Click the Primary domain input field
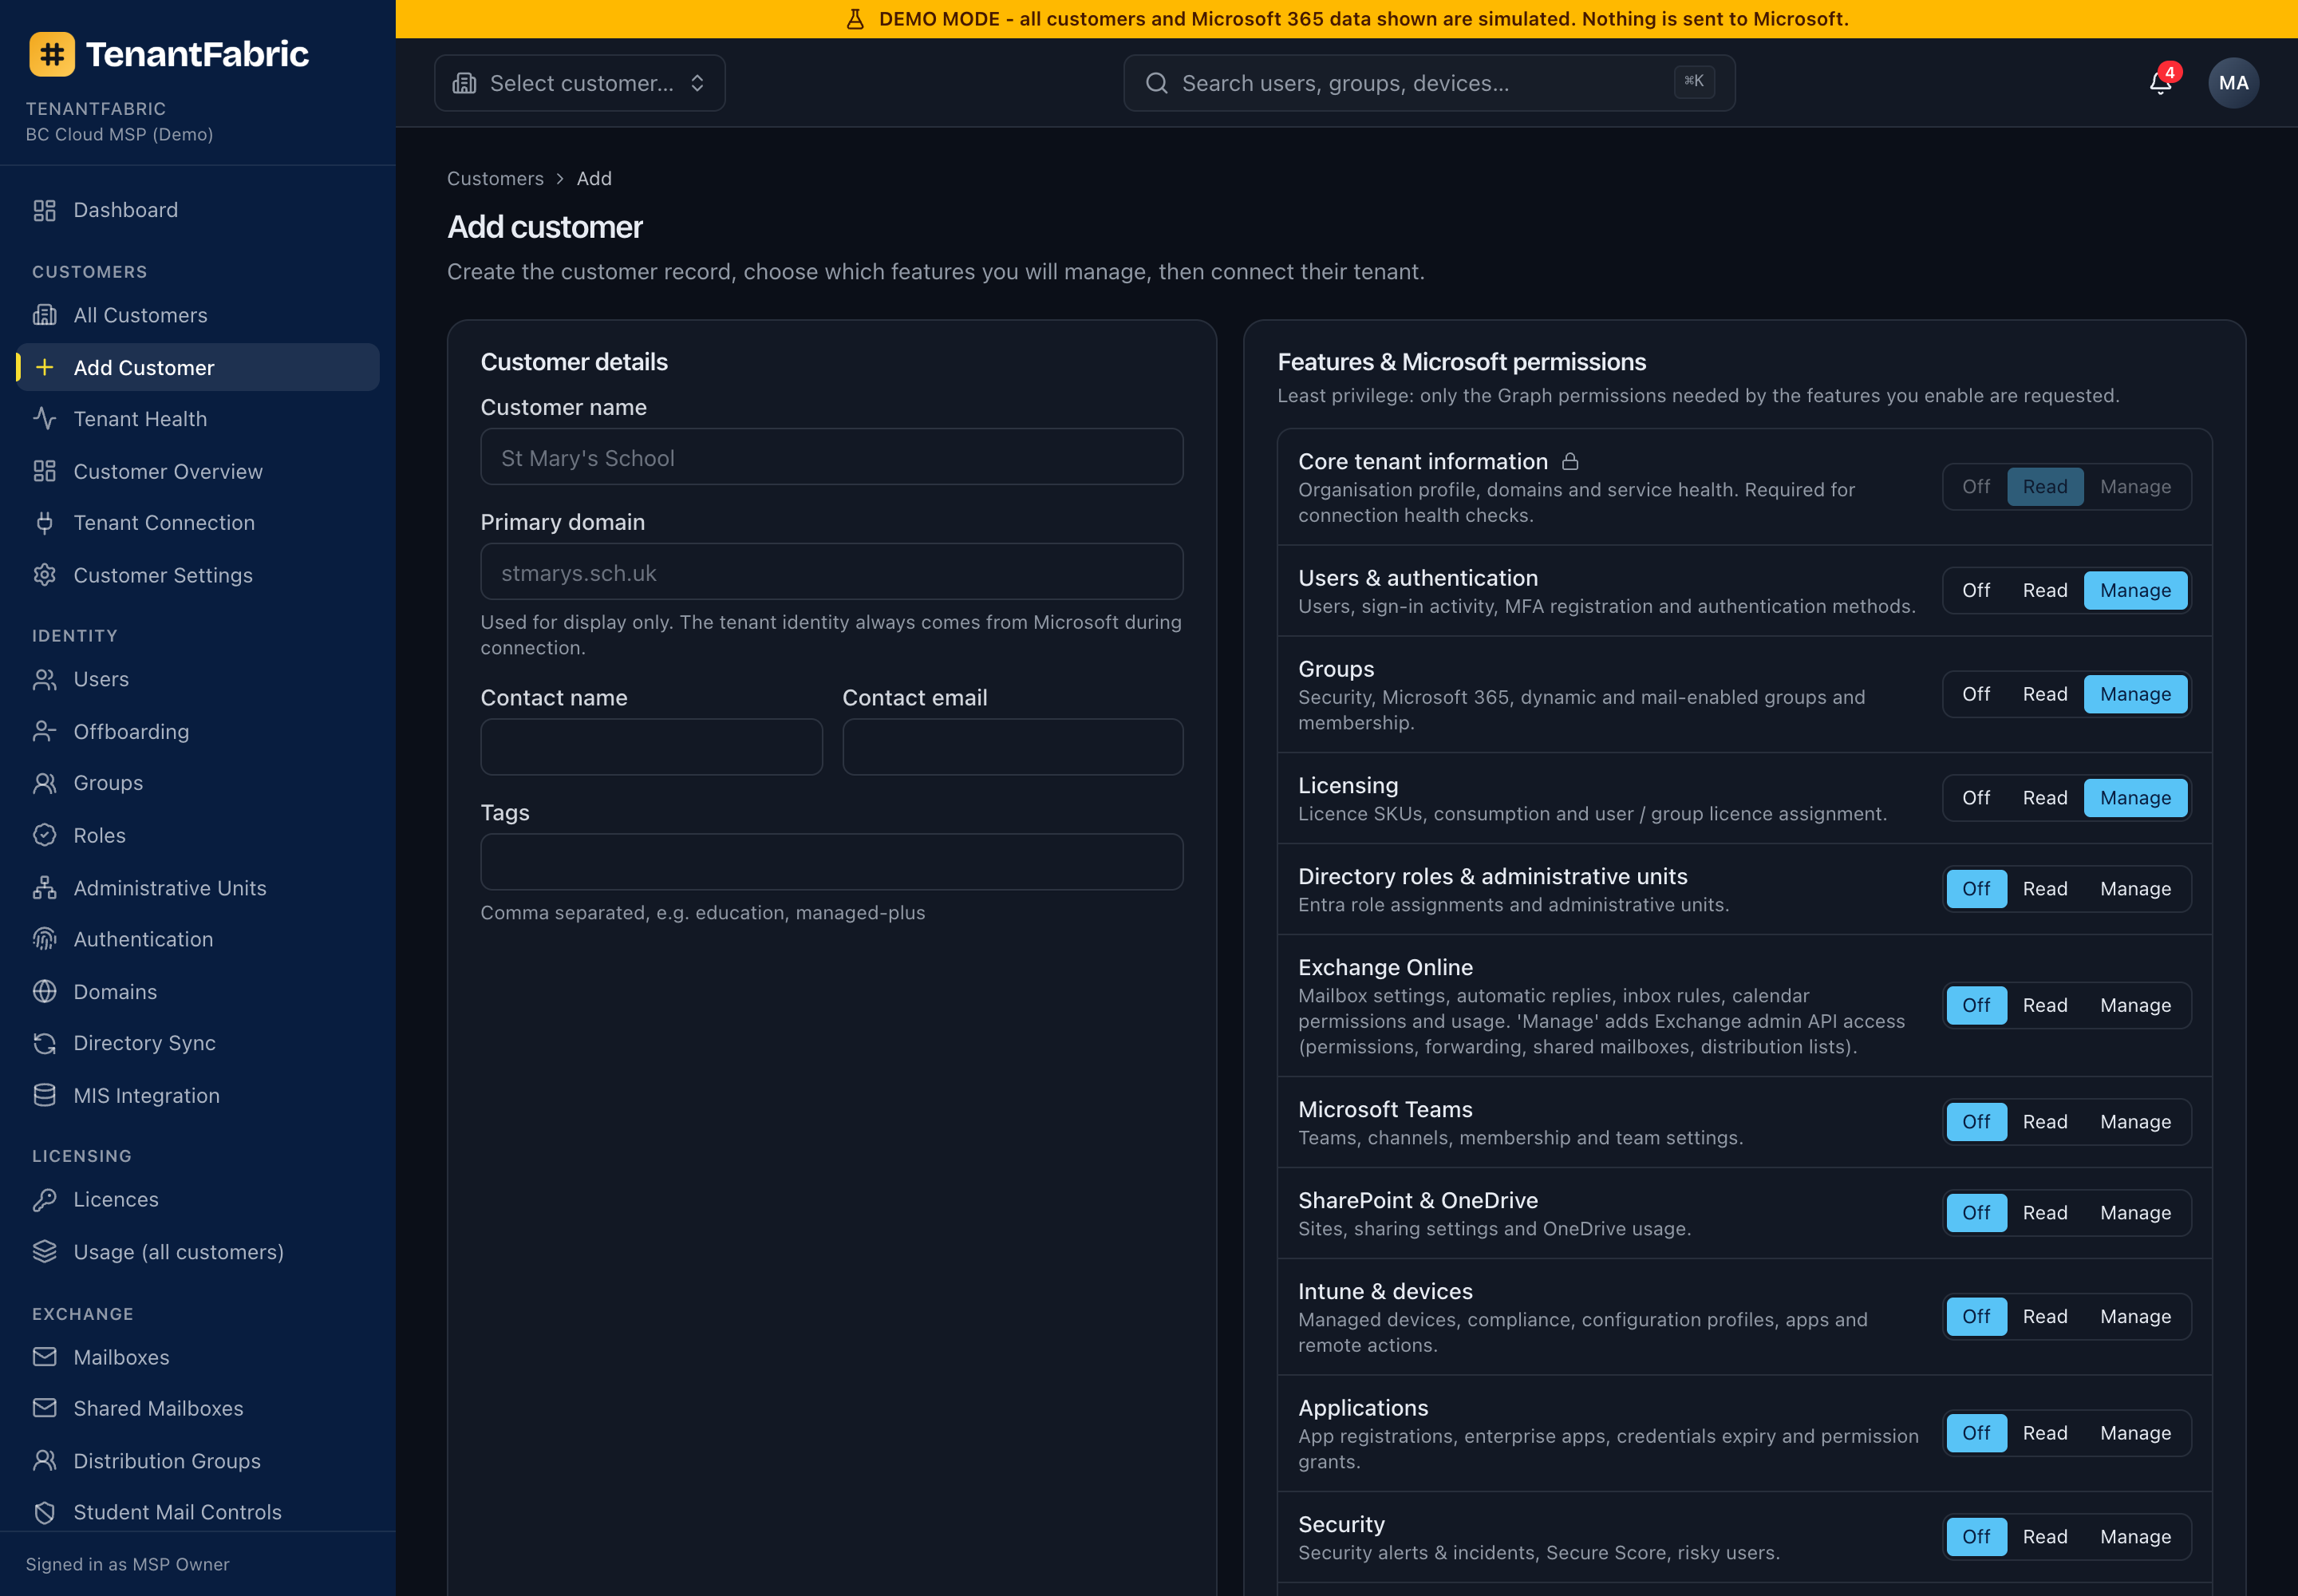Viewport: 2298px width, 1596px height. click(832, 572)
